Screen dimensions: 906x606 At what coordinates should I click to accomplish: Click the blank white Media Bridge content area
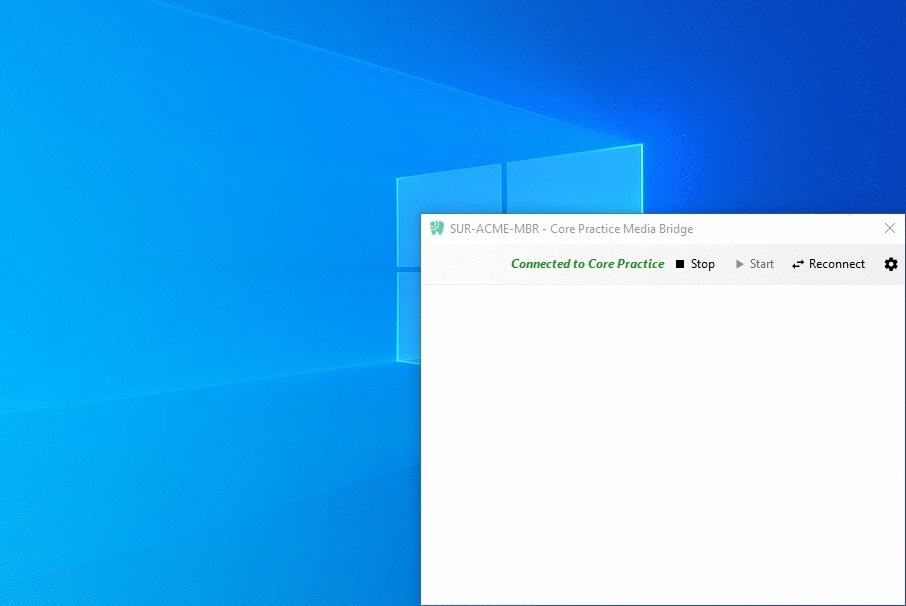tap(663, 445)
